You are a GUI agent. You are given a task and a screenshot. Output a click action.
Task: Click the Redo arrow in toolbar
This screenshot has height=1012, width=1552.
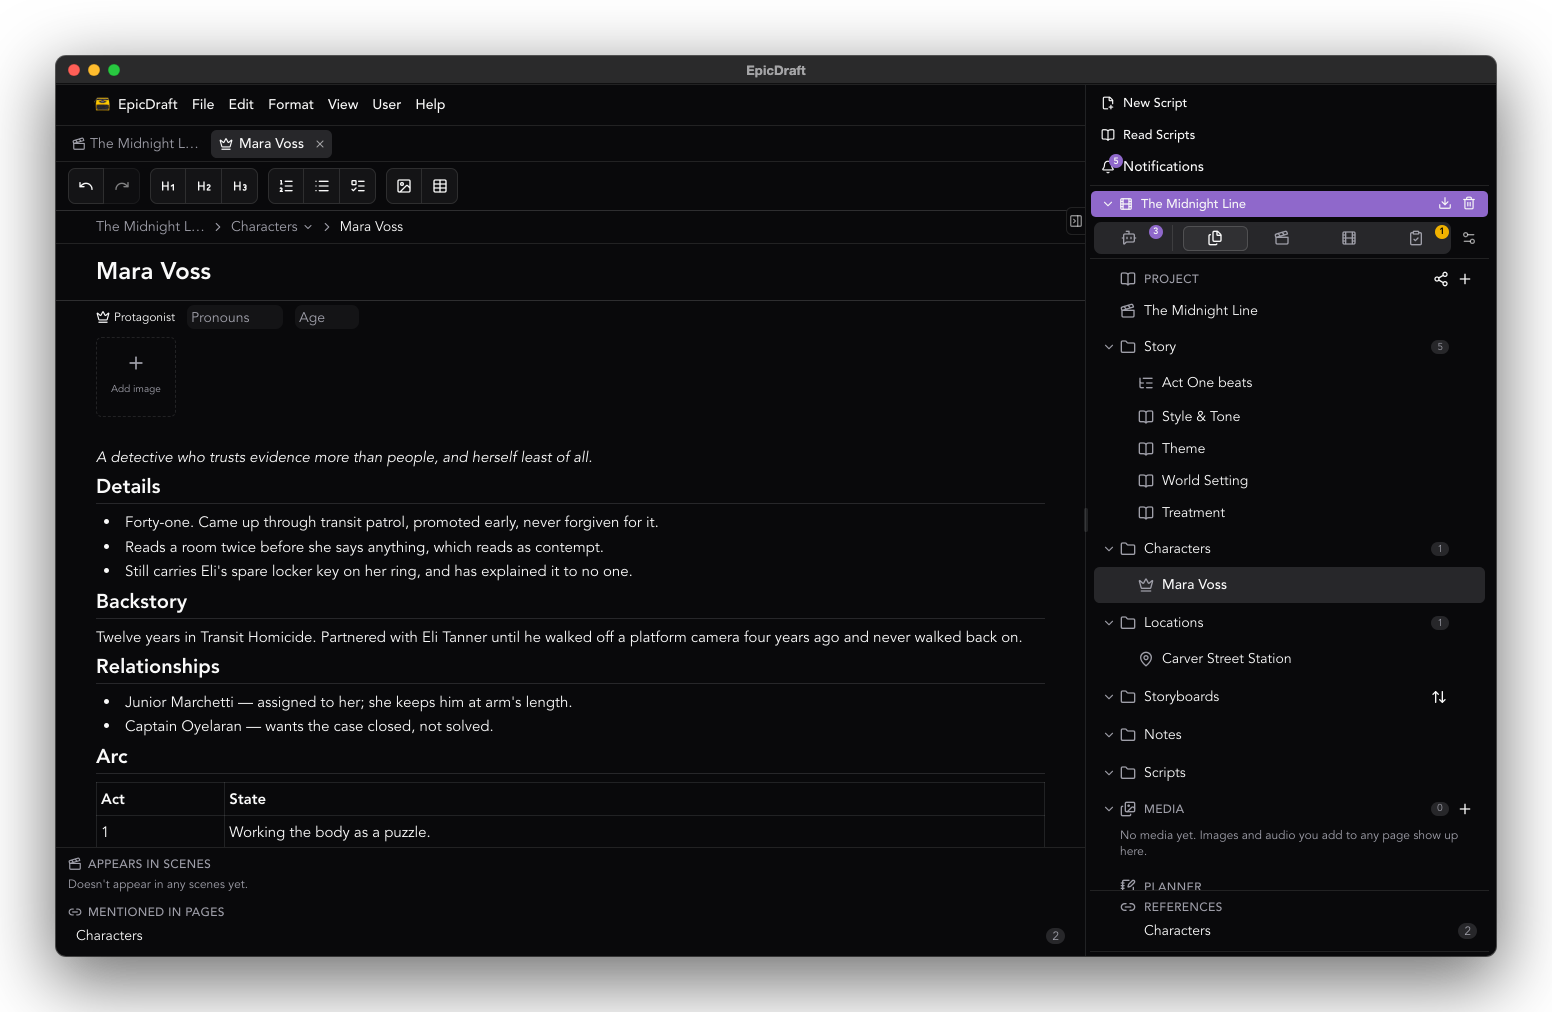(x=122, y=186)
